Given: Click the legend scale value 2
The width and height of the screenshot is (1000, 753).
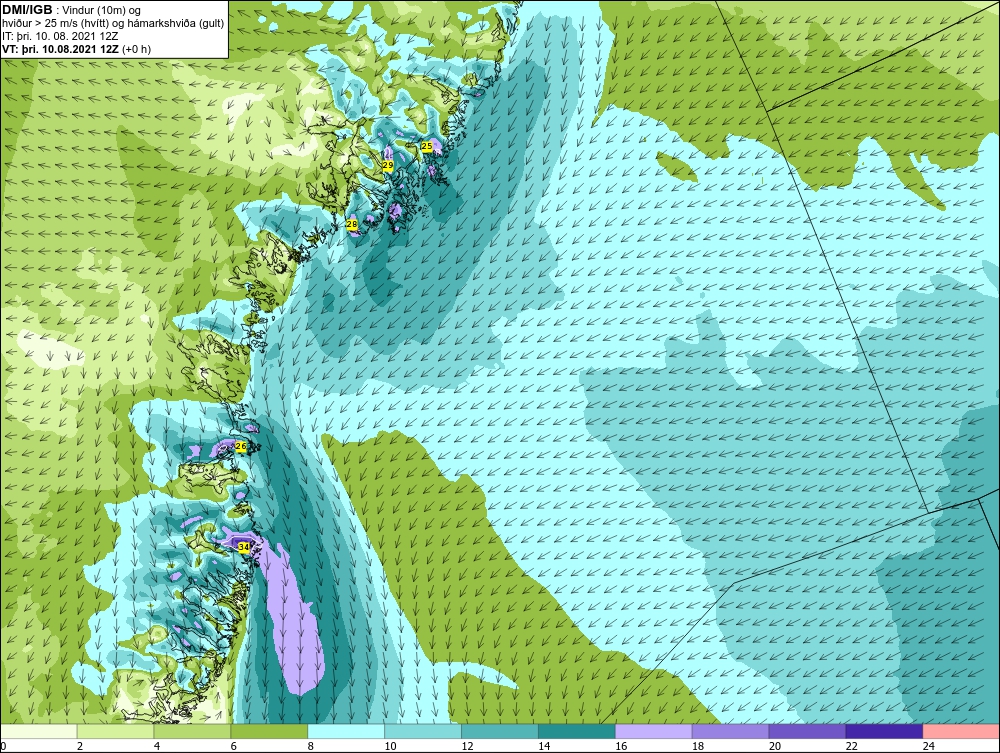Looking at the screenshot, I should coord(80,746).
